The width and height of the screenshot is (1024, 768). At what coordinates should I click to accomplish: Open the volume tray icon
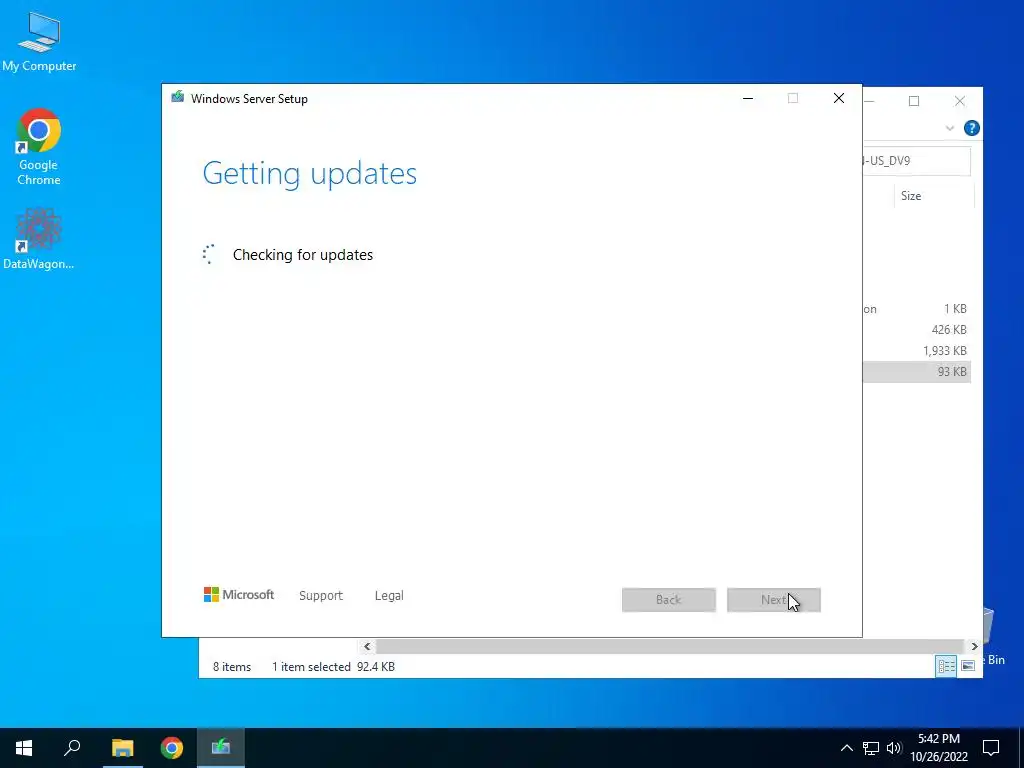pos(894,748)
